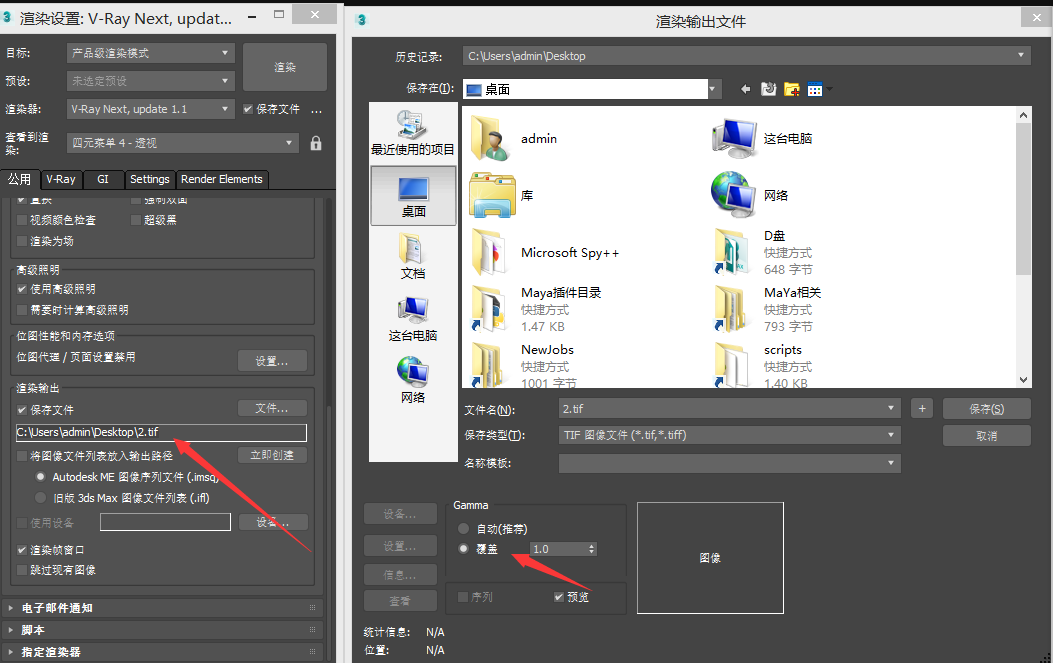1053x663 pixels.
Task: Select 旧版 3ds Max 图像文件列表 radio option
Action: 40,498
